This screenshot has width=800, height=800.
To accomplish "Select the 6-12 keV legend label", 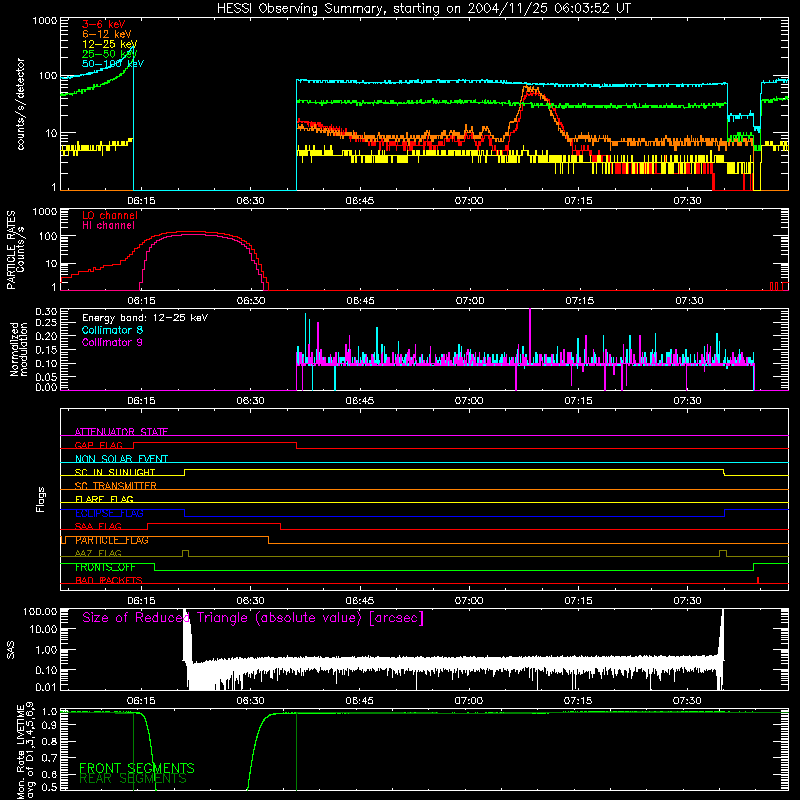I will tap(107, 34).
